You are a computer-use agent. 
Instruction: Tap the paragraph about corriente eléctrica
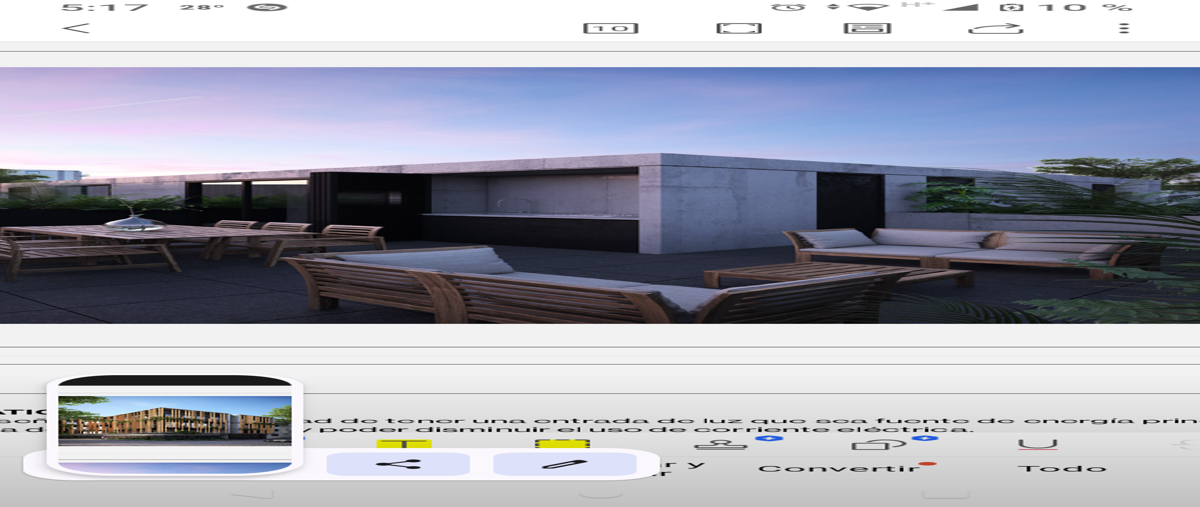[600, 420]
